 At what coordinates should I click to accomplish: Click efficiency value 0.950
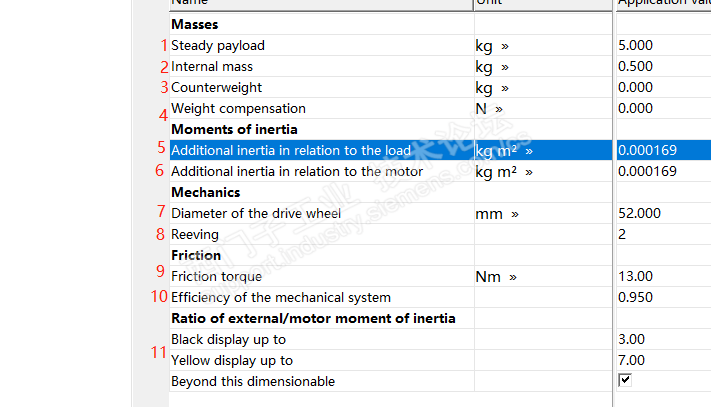[x=636, y=298]
